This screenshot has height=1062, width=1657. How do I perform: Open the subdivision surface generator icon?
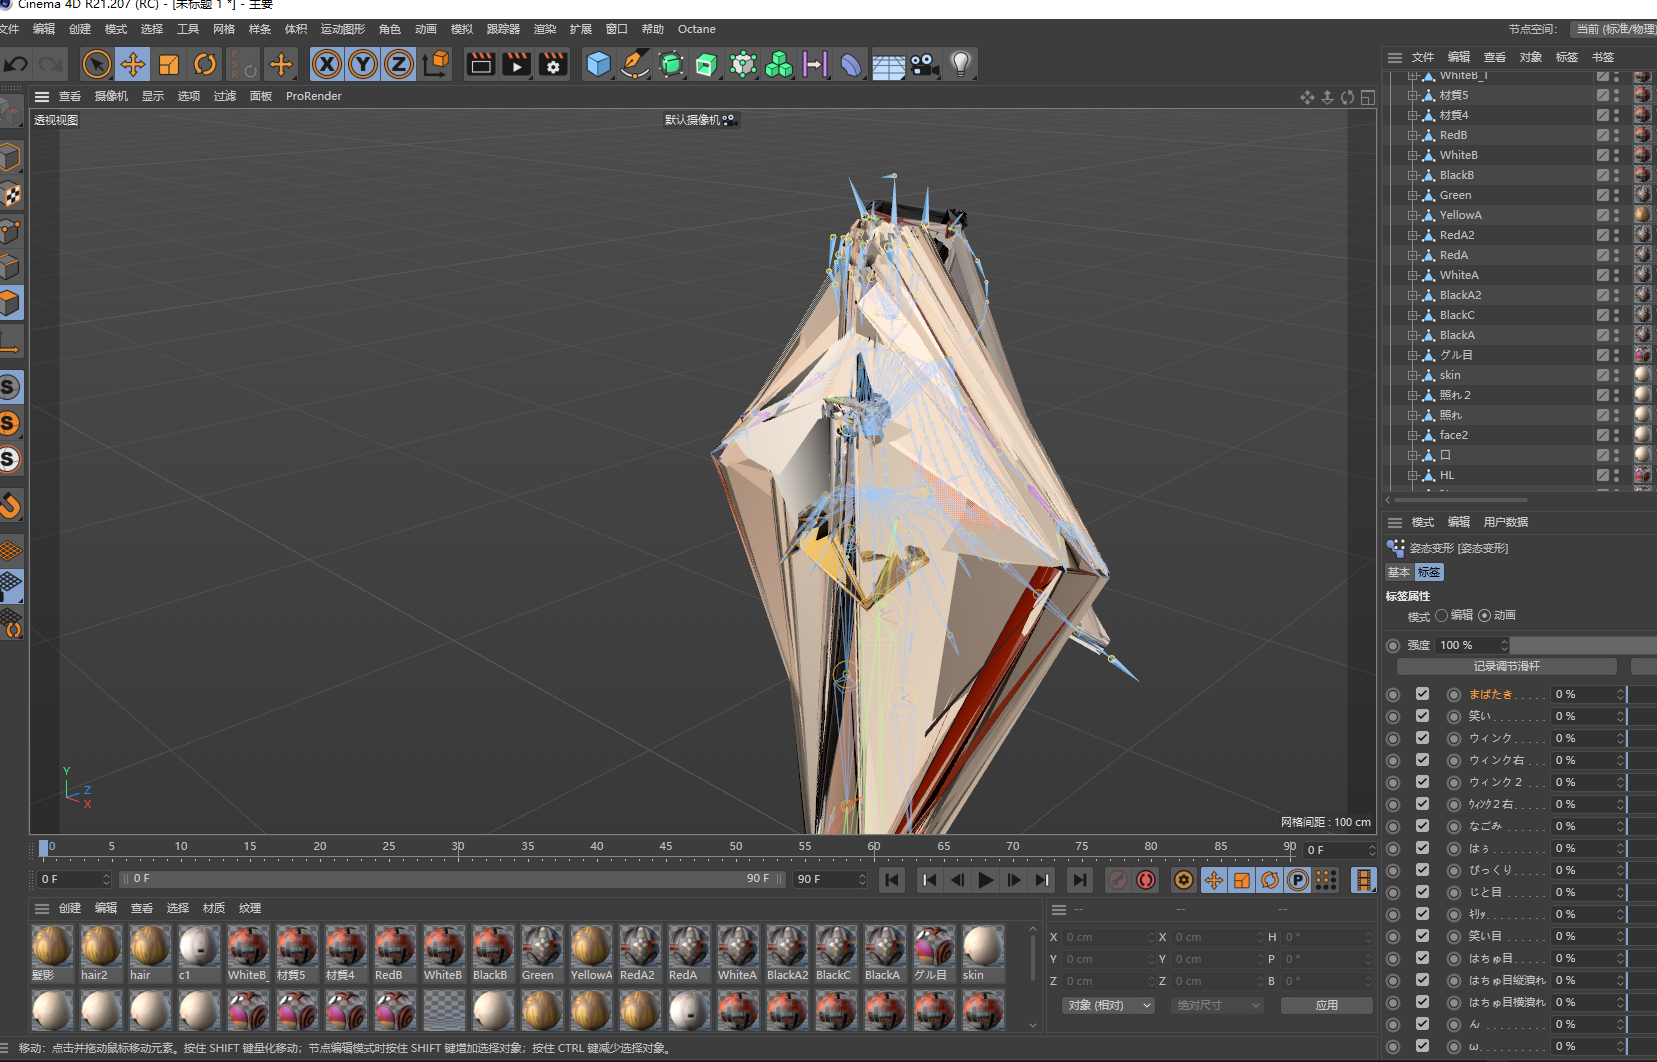(671, 65)
